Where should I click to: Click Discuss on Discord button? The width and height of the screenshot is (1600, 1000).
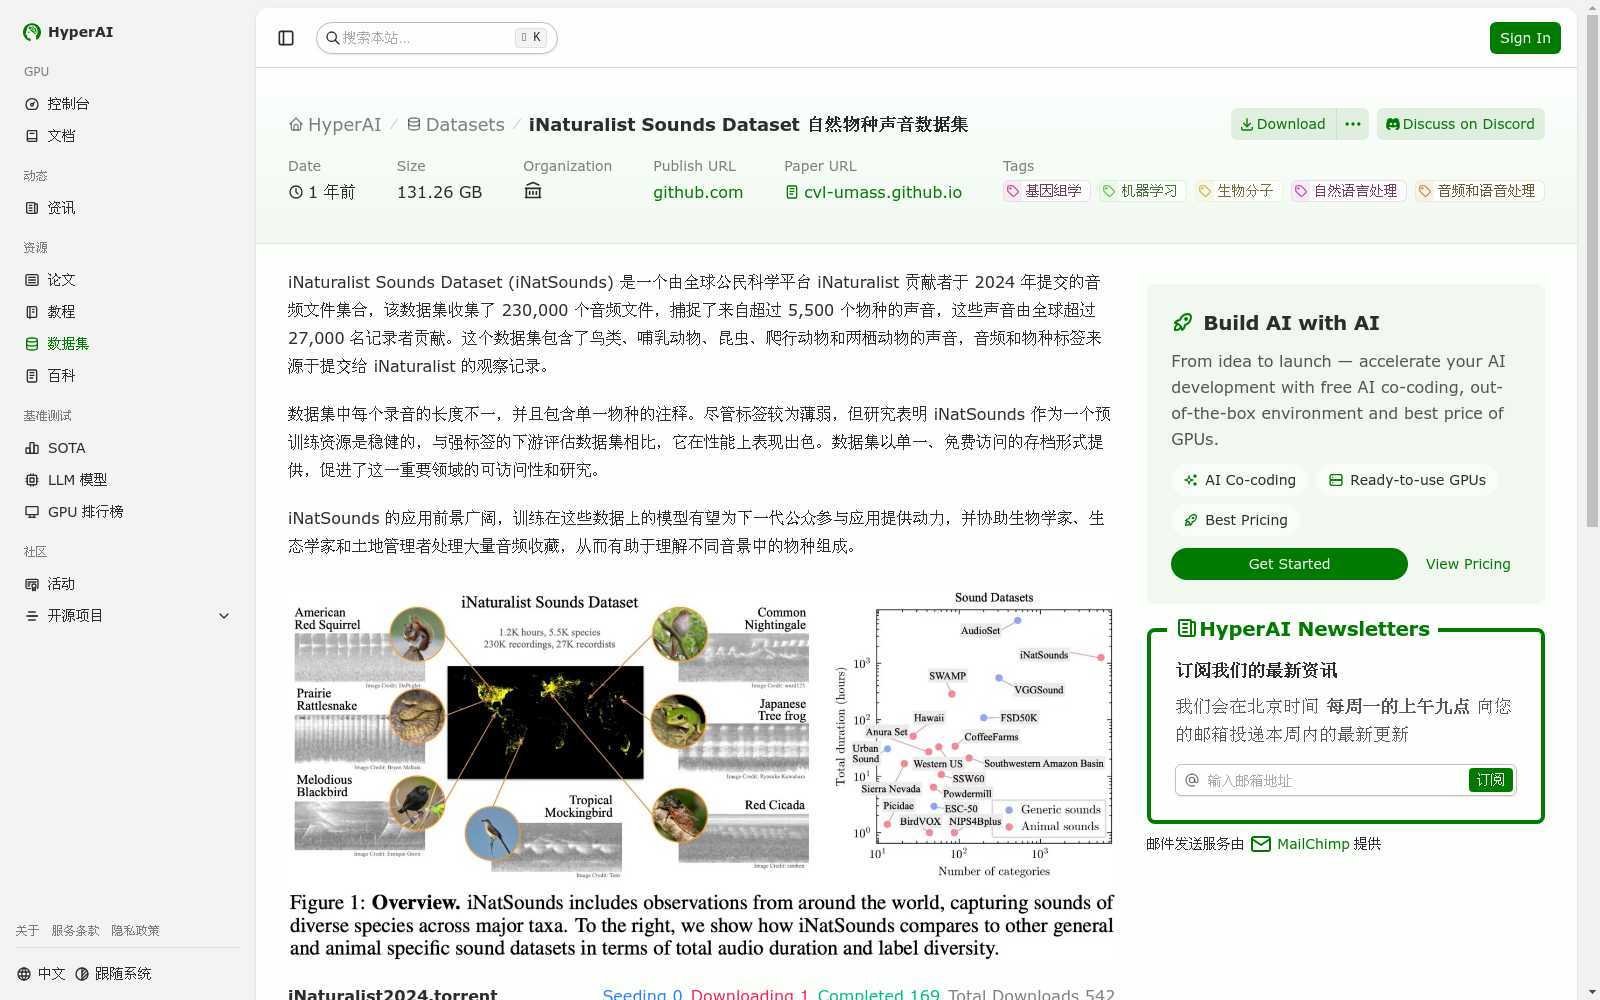1461,124
